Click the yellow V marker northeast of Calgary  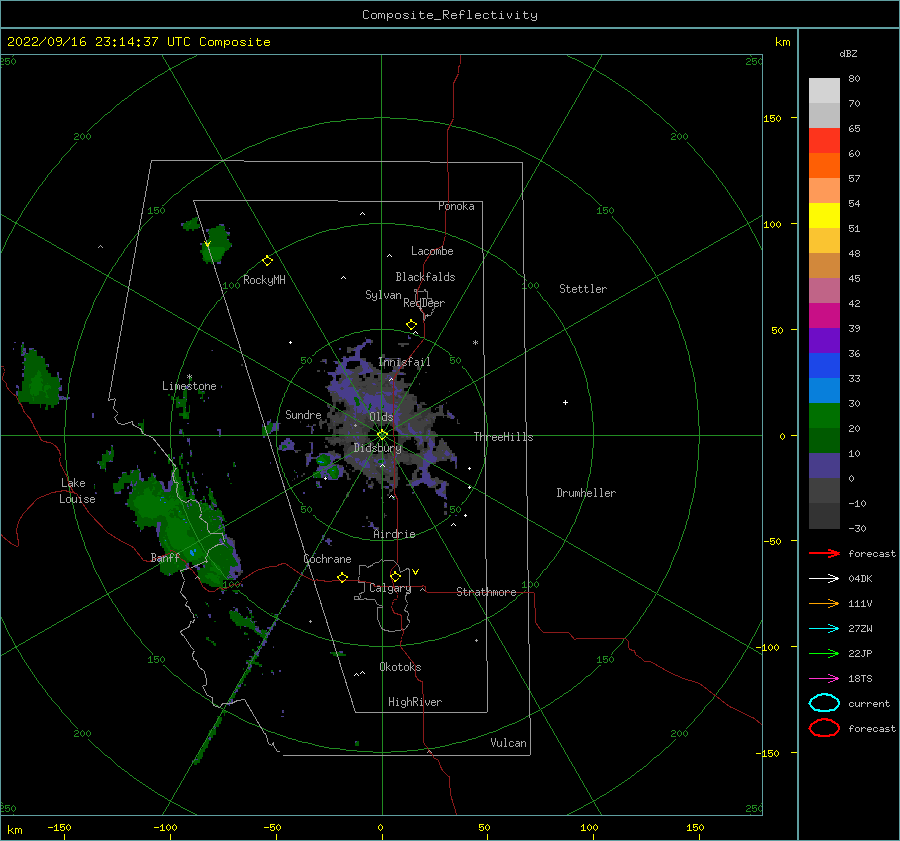(415, 572)
